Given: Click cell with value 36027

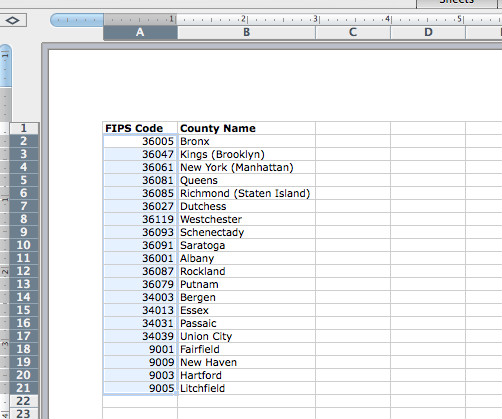Looking at the screenshot, I should coord(140,206).
